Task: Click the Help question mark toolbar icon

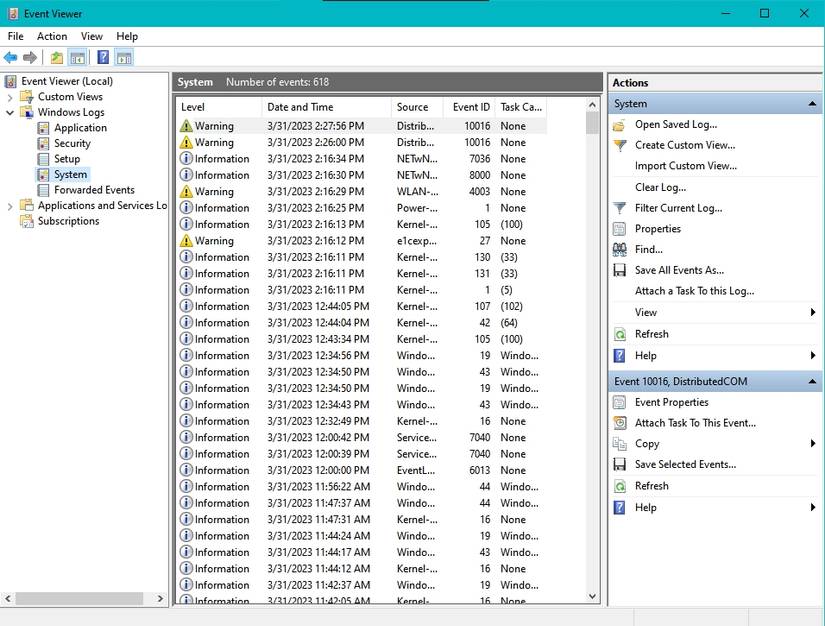Action: point(102,57)
